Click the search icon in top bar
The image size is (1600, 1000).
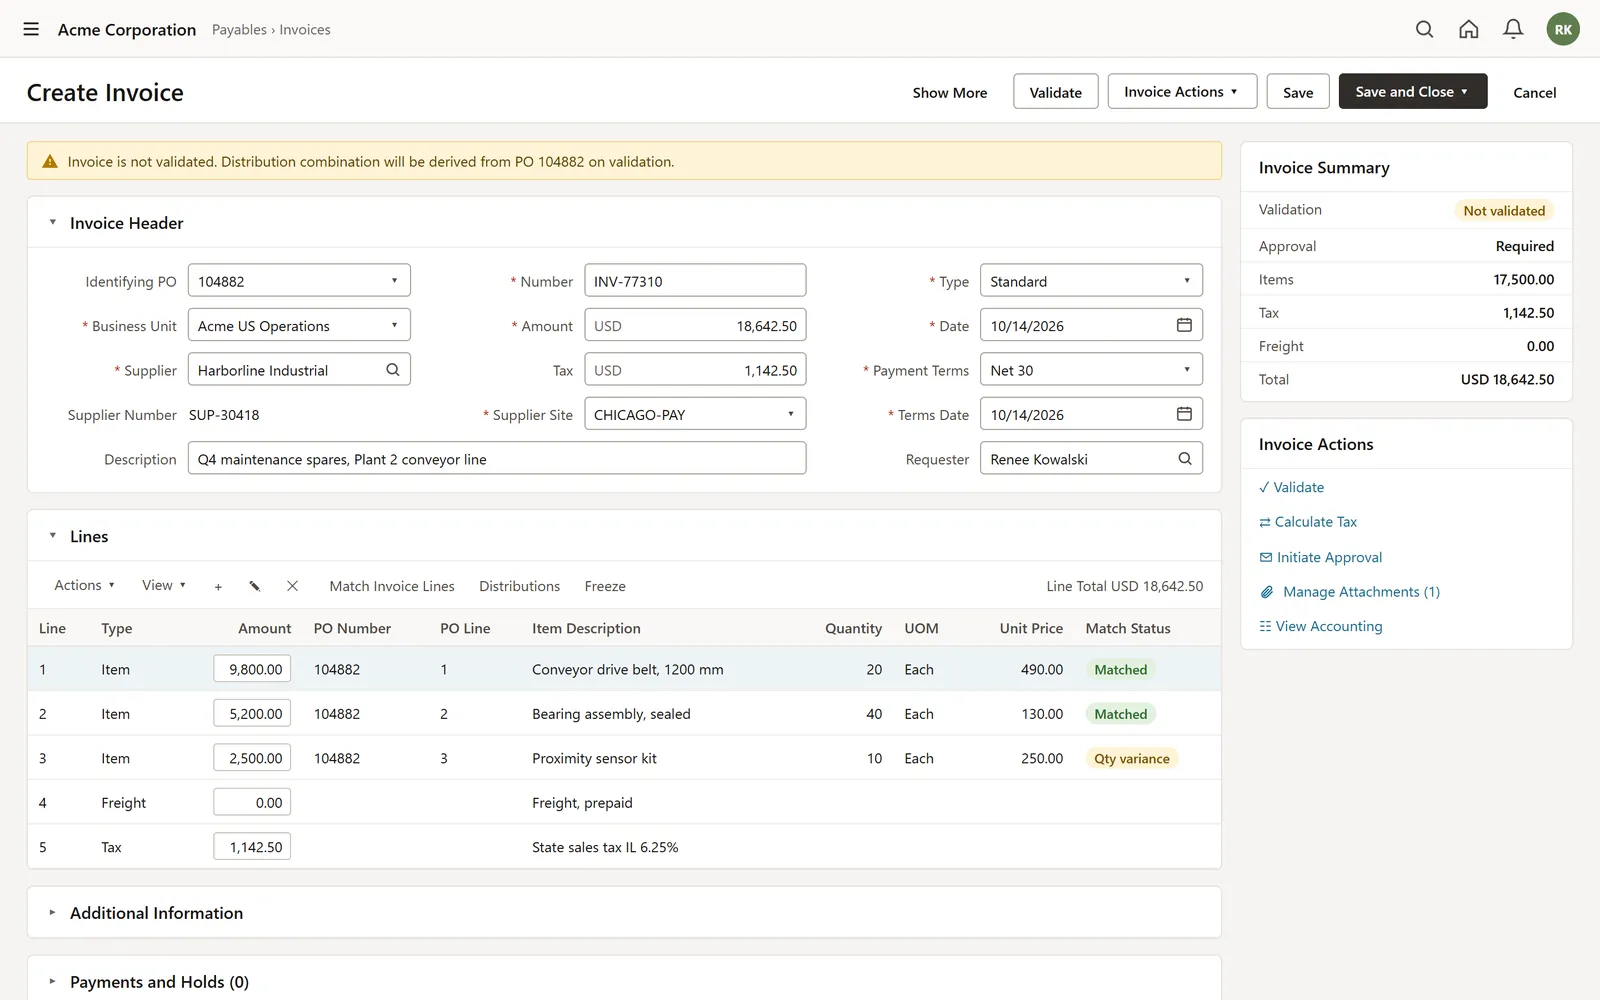pyautogui.click(x=1424, y=29)
